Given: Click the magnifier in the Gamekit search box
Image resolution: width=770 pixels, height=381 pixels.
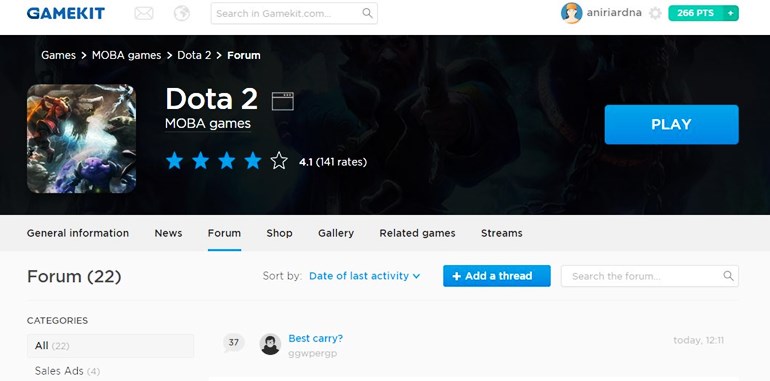Looking at the screenshot, I should (x=367, y=13).
